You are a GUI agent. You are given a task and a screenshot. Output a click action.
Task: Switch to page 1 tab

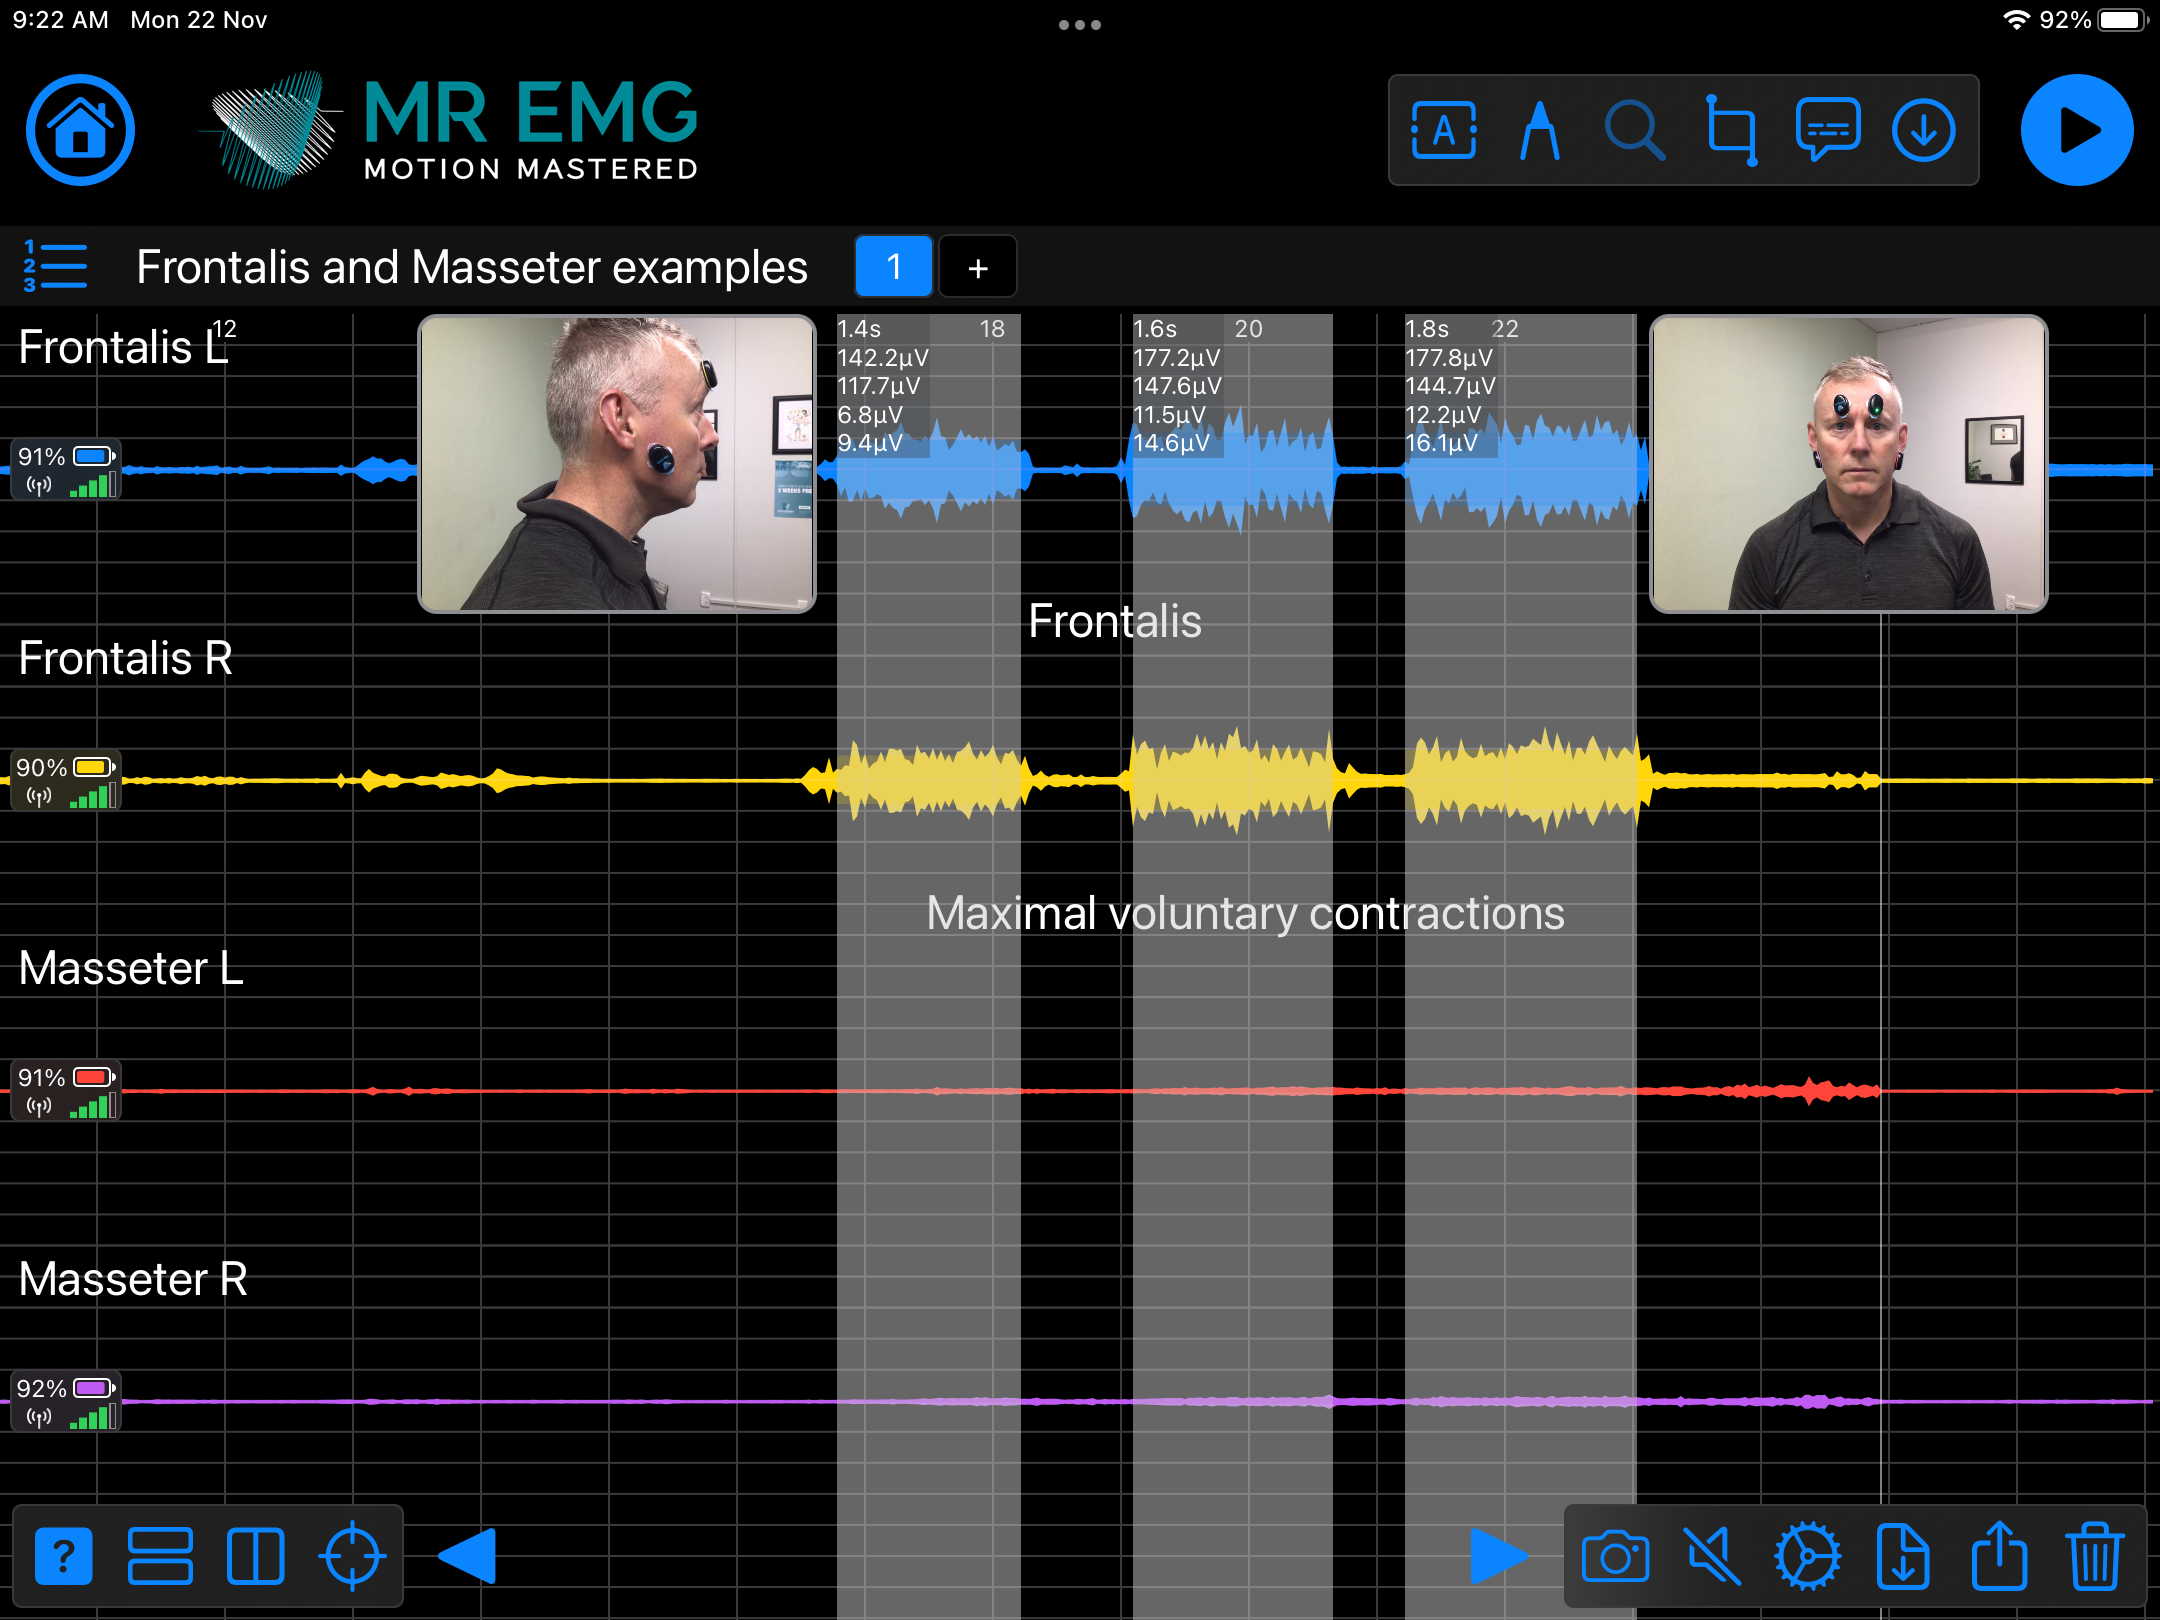click(x=894, y=266)
